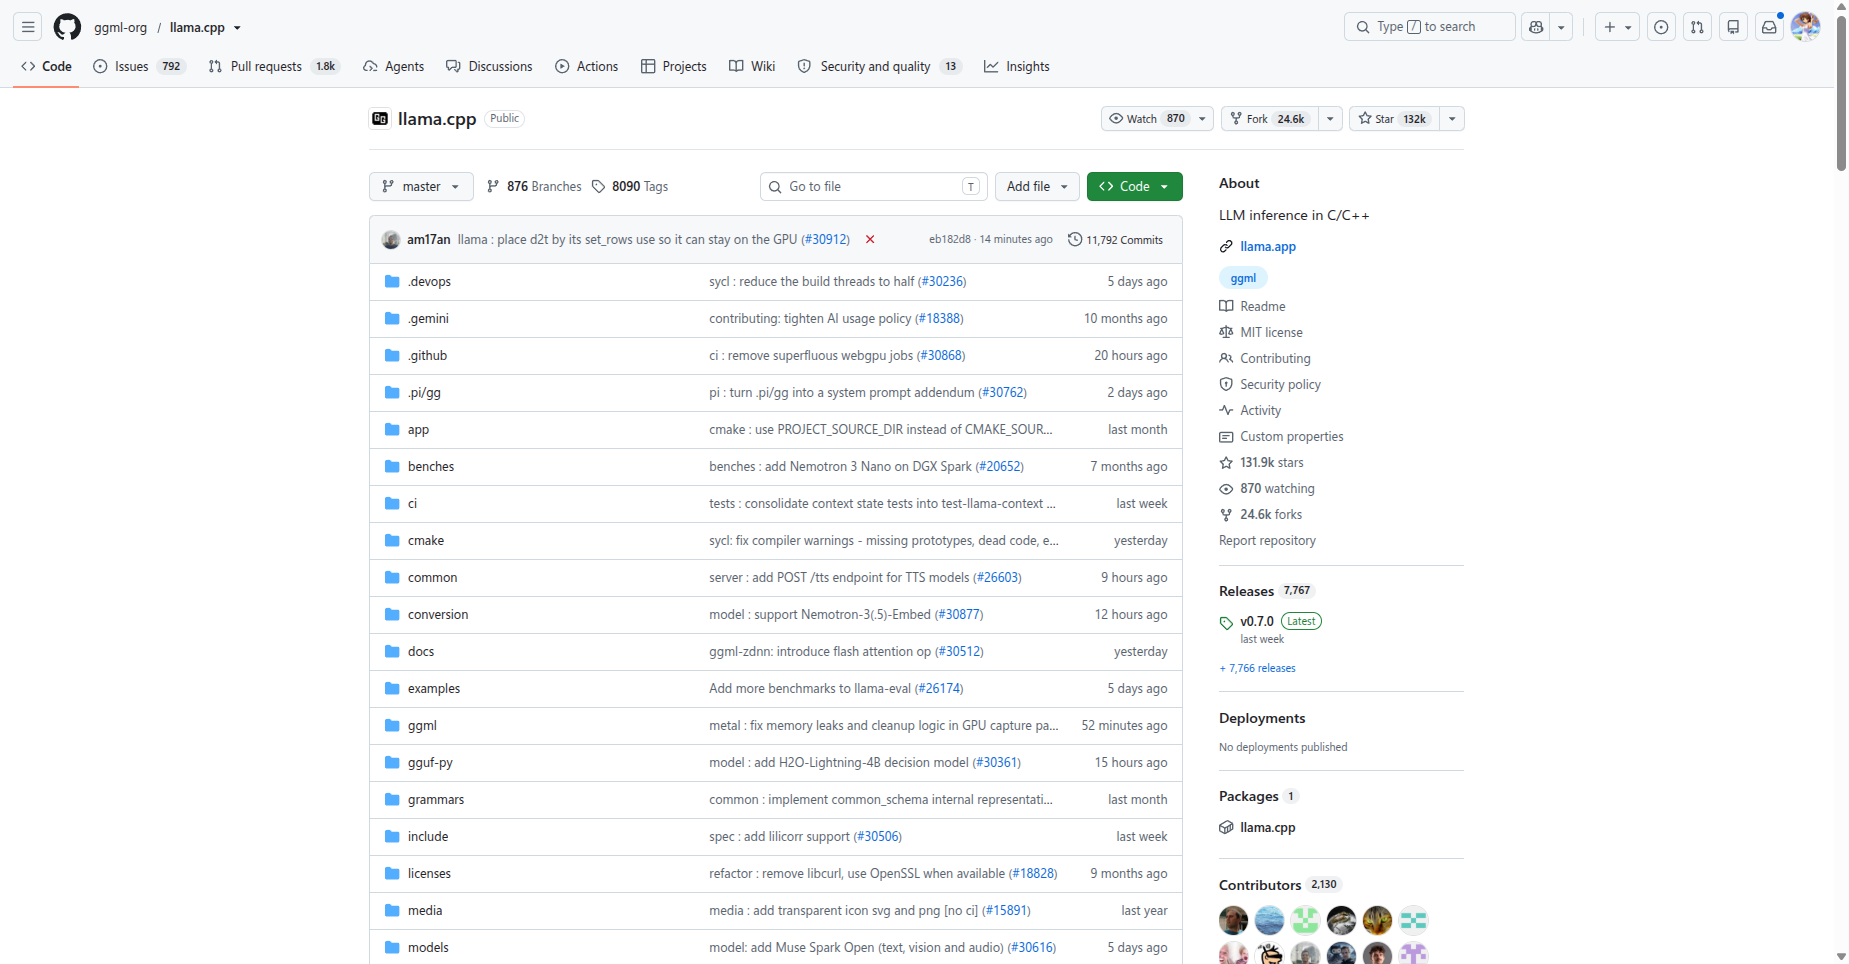Click am17an author avatar
This screenshot has height=964, width=1849.
click(x=391, y=240)
